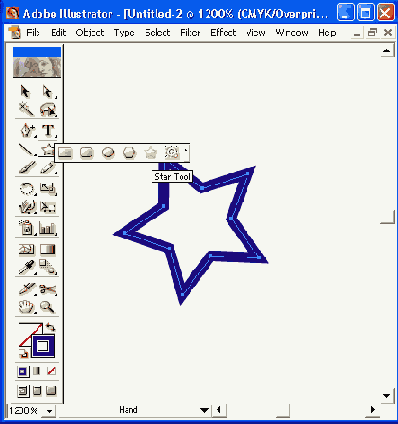Pick the Eyedropper tool

(27, 267)
